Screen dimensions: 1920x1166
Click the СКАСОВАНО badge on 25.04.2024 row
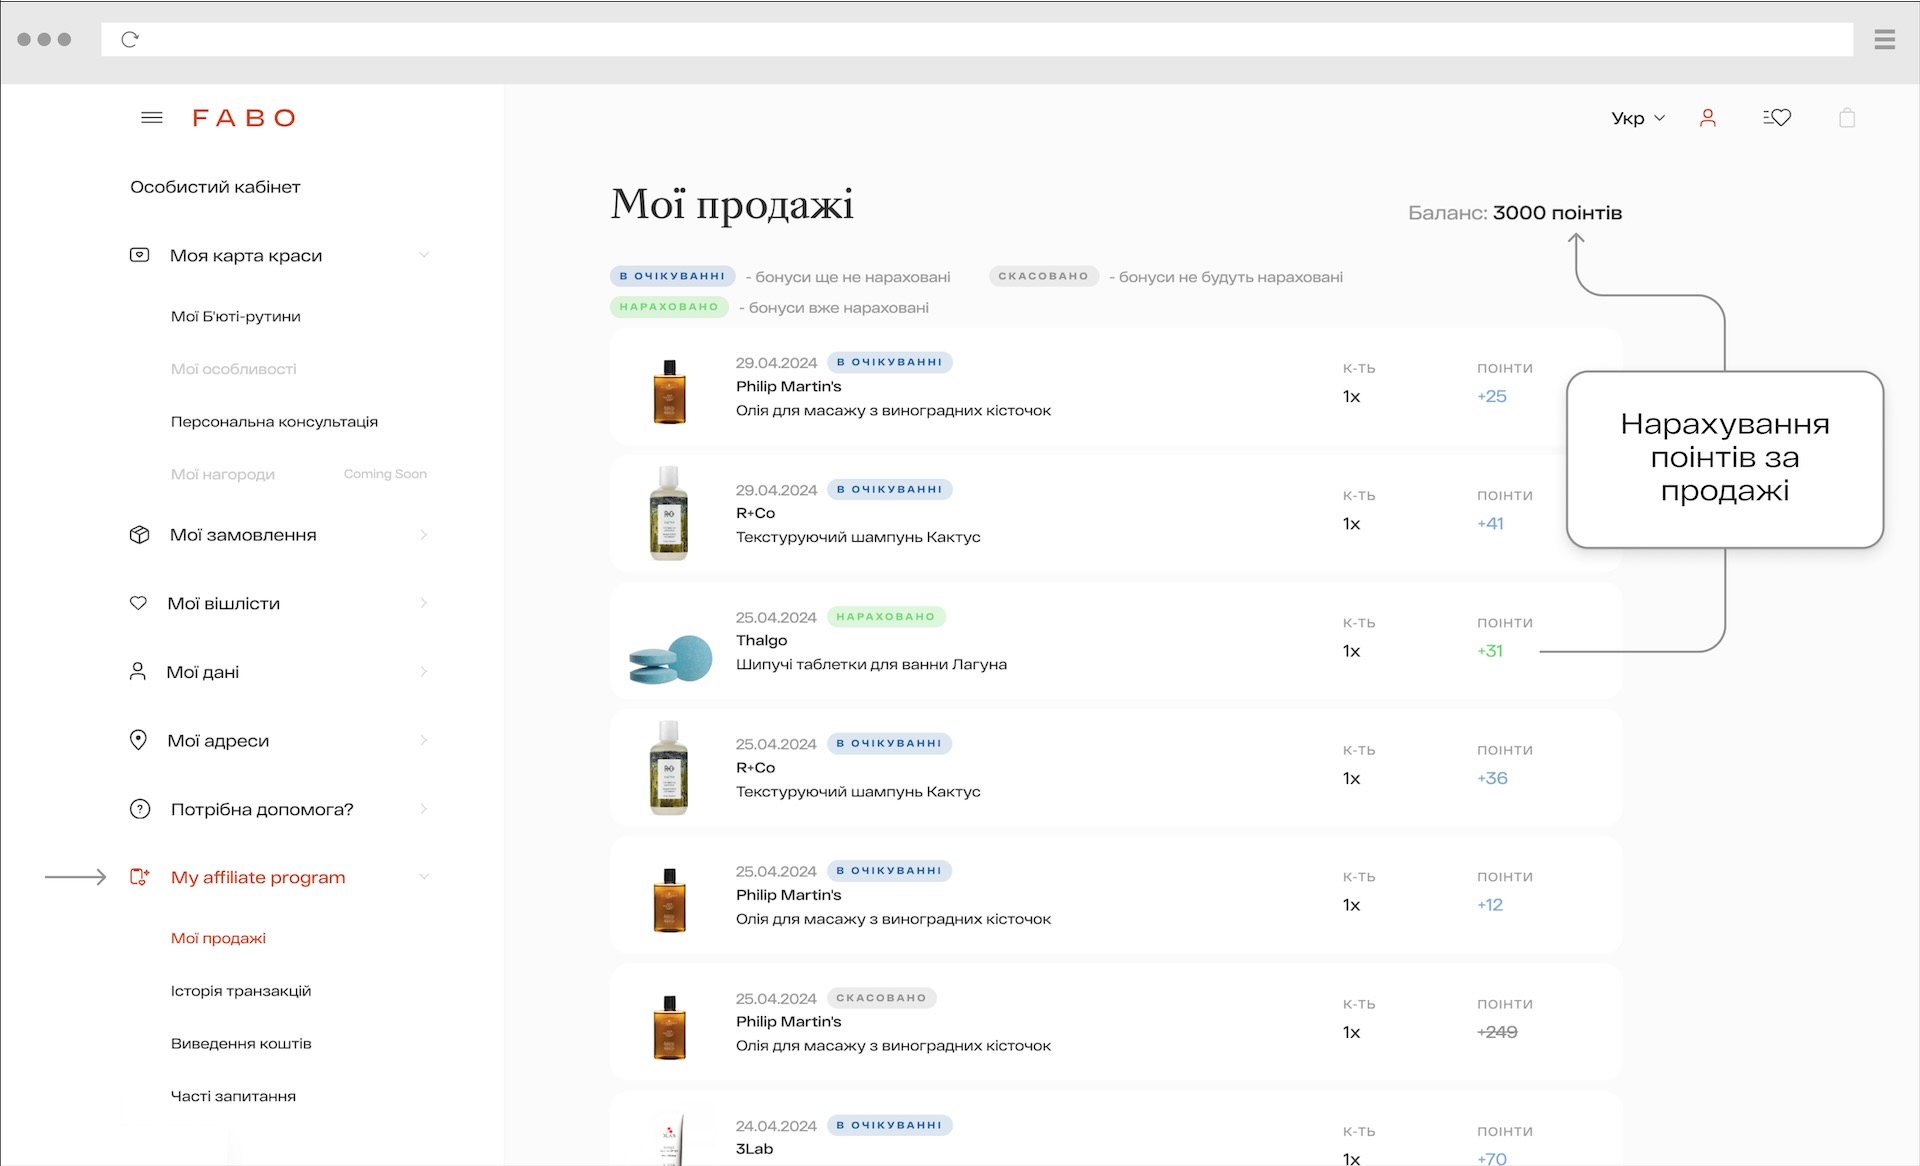coord(881,998)
